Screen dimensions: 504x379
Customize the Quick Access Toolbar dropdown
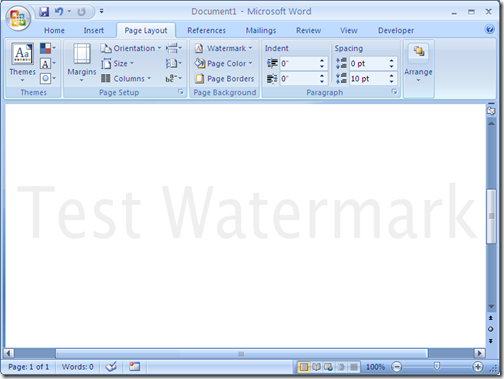point(101,12)
